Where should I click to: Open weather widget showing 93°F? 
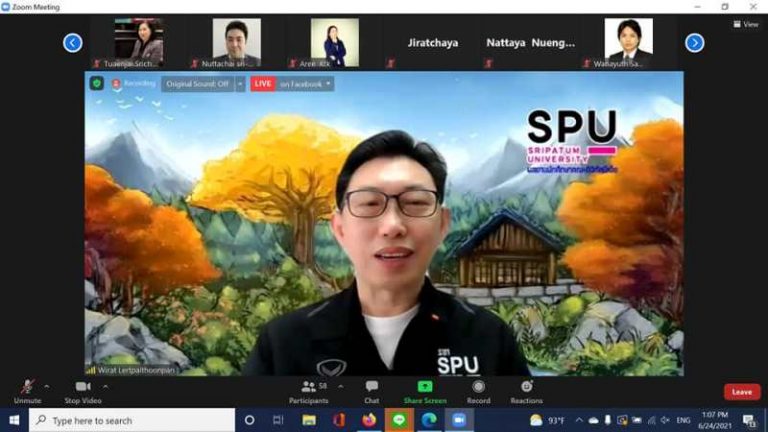coord(548,420)
